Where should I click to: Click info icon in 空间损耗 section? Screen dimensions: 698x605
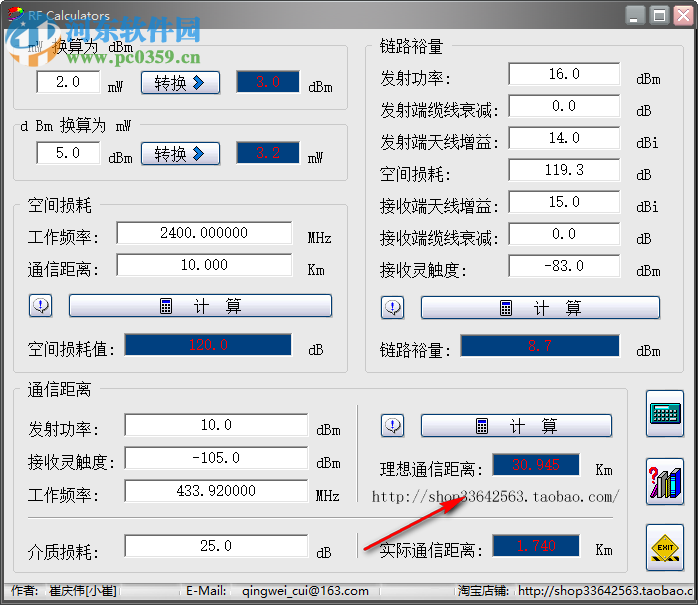point(41,305)
